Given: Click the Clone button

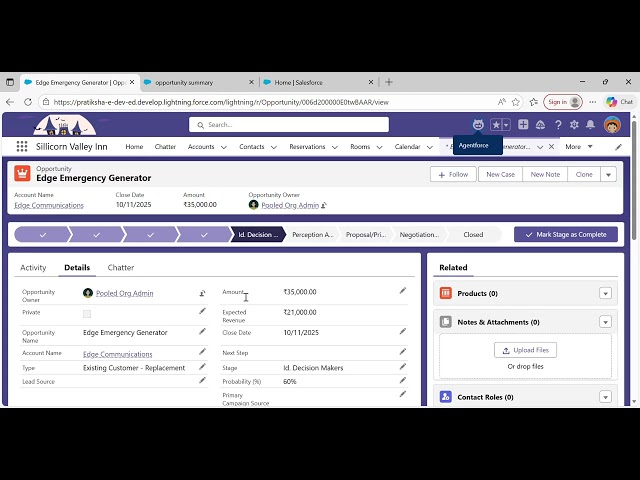Looking at the screenshot, I should 584,175.
